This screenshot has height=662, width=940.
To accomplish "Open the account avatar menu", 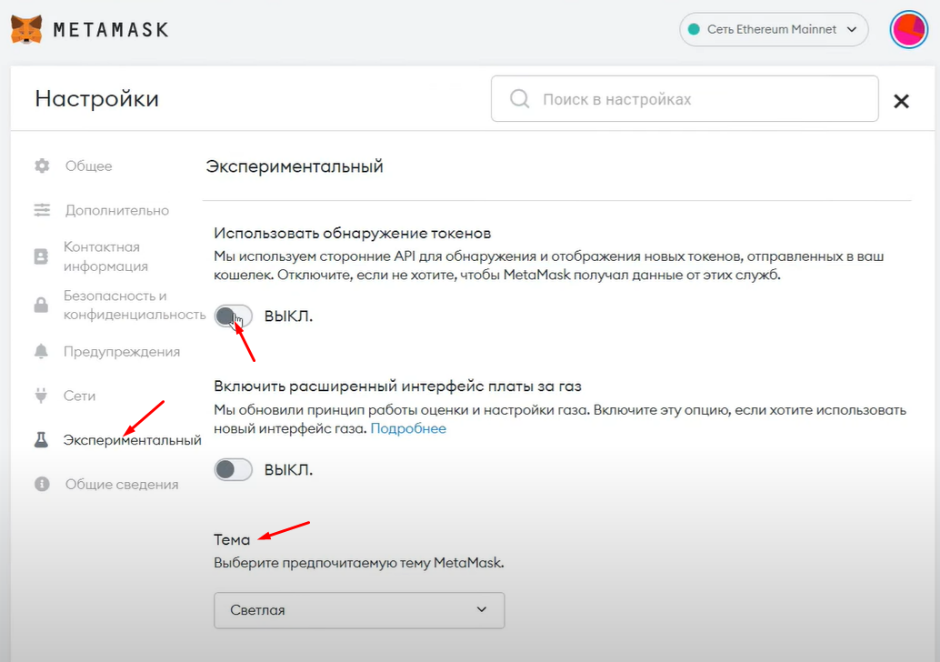I will [909, 29].
